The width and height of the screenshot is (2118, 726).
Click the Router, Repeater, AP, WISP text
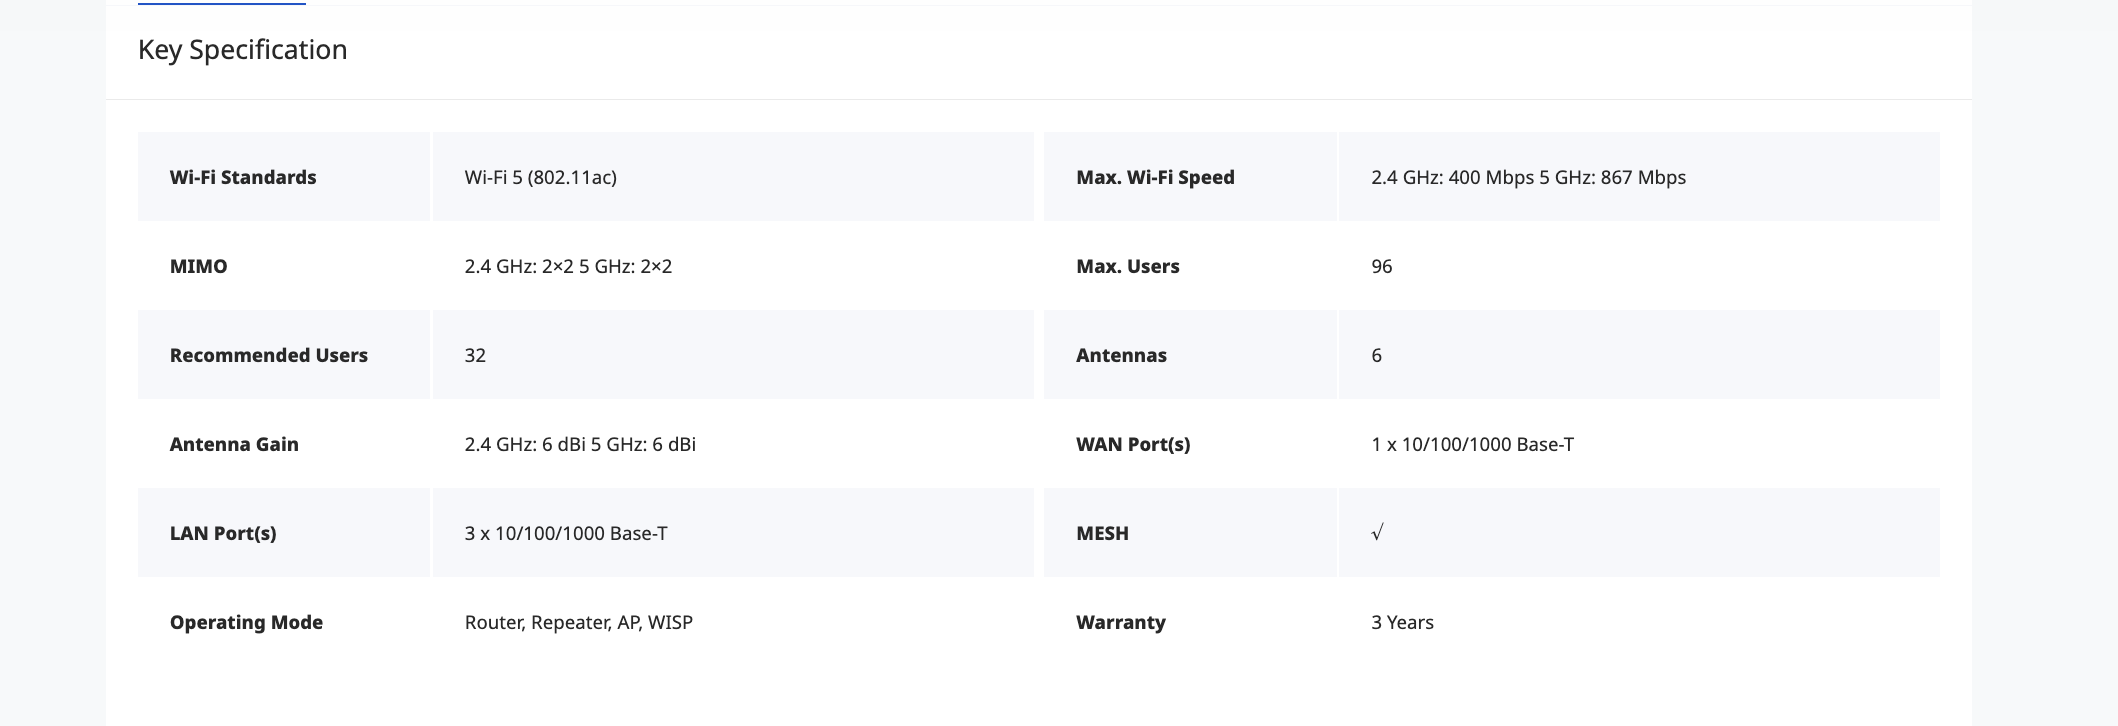(578, 622)
